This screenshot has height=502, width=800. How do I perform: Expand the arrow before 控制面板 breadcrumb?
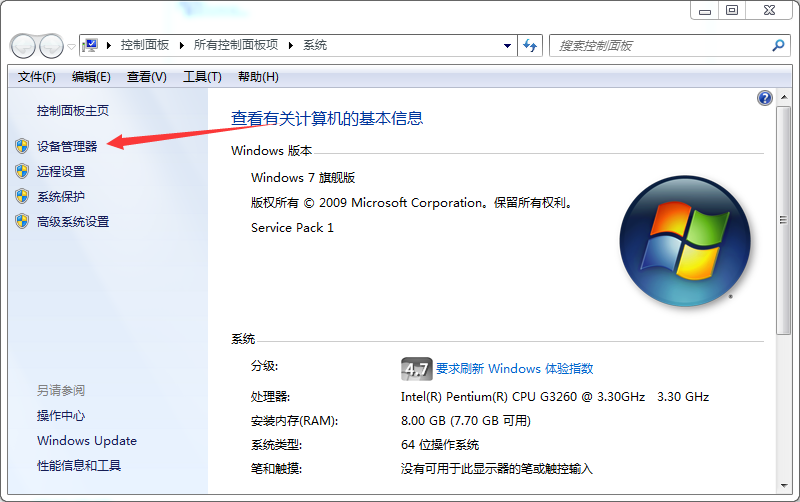point(109,45)
